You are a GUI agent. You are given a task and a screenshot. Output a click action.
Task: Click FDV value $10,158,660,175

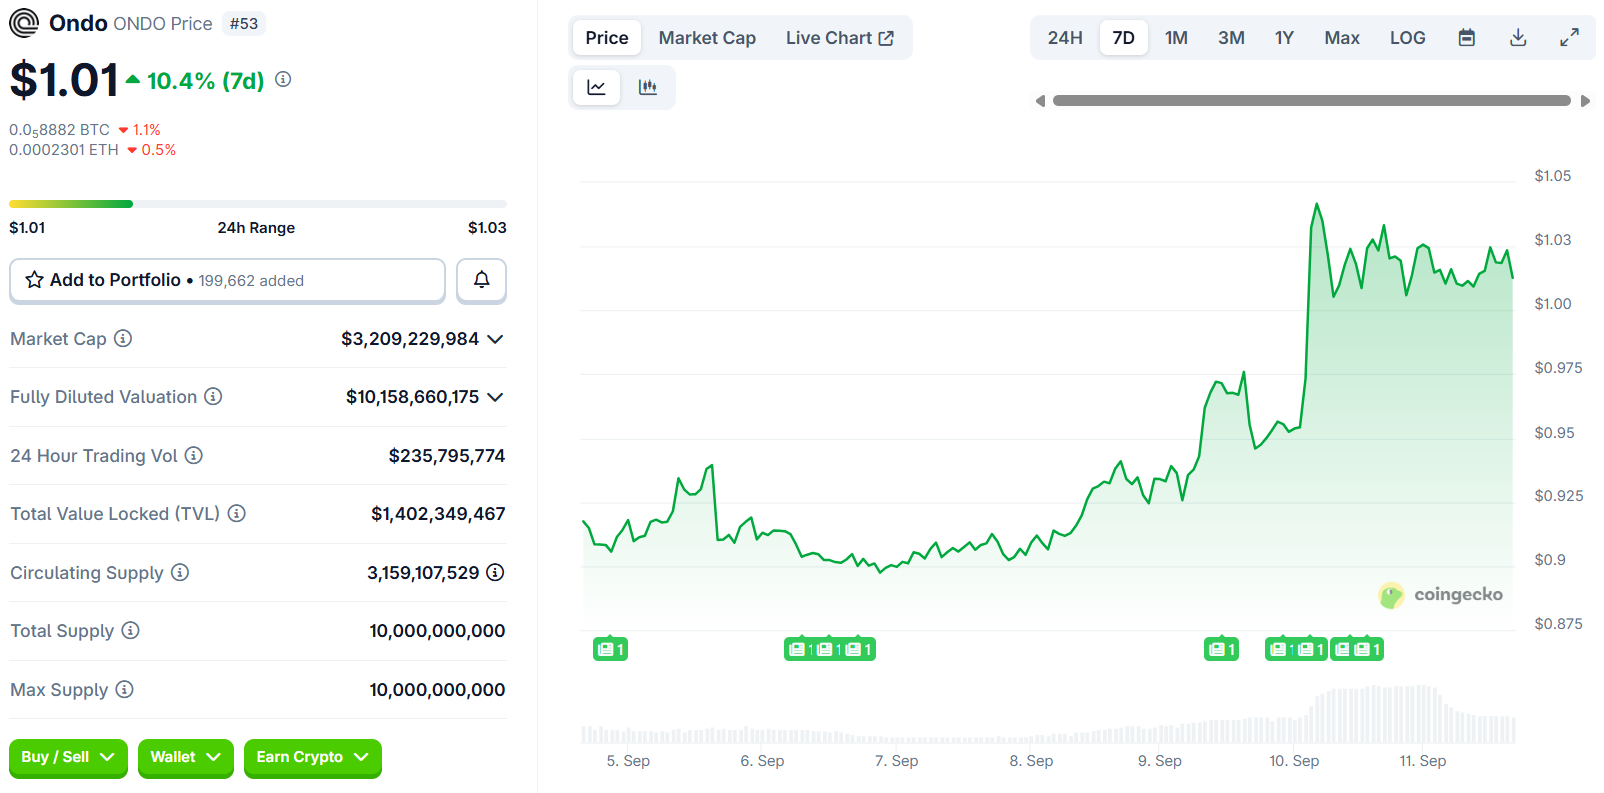click(413, 397)
